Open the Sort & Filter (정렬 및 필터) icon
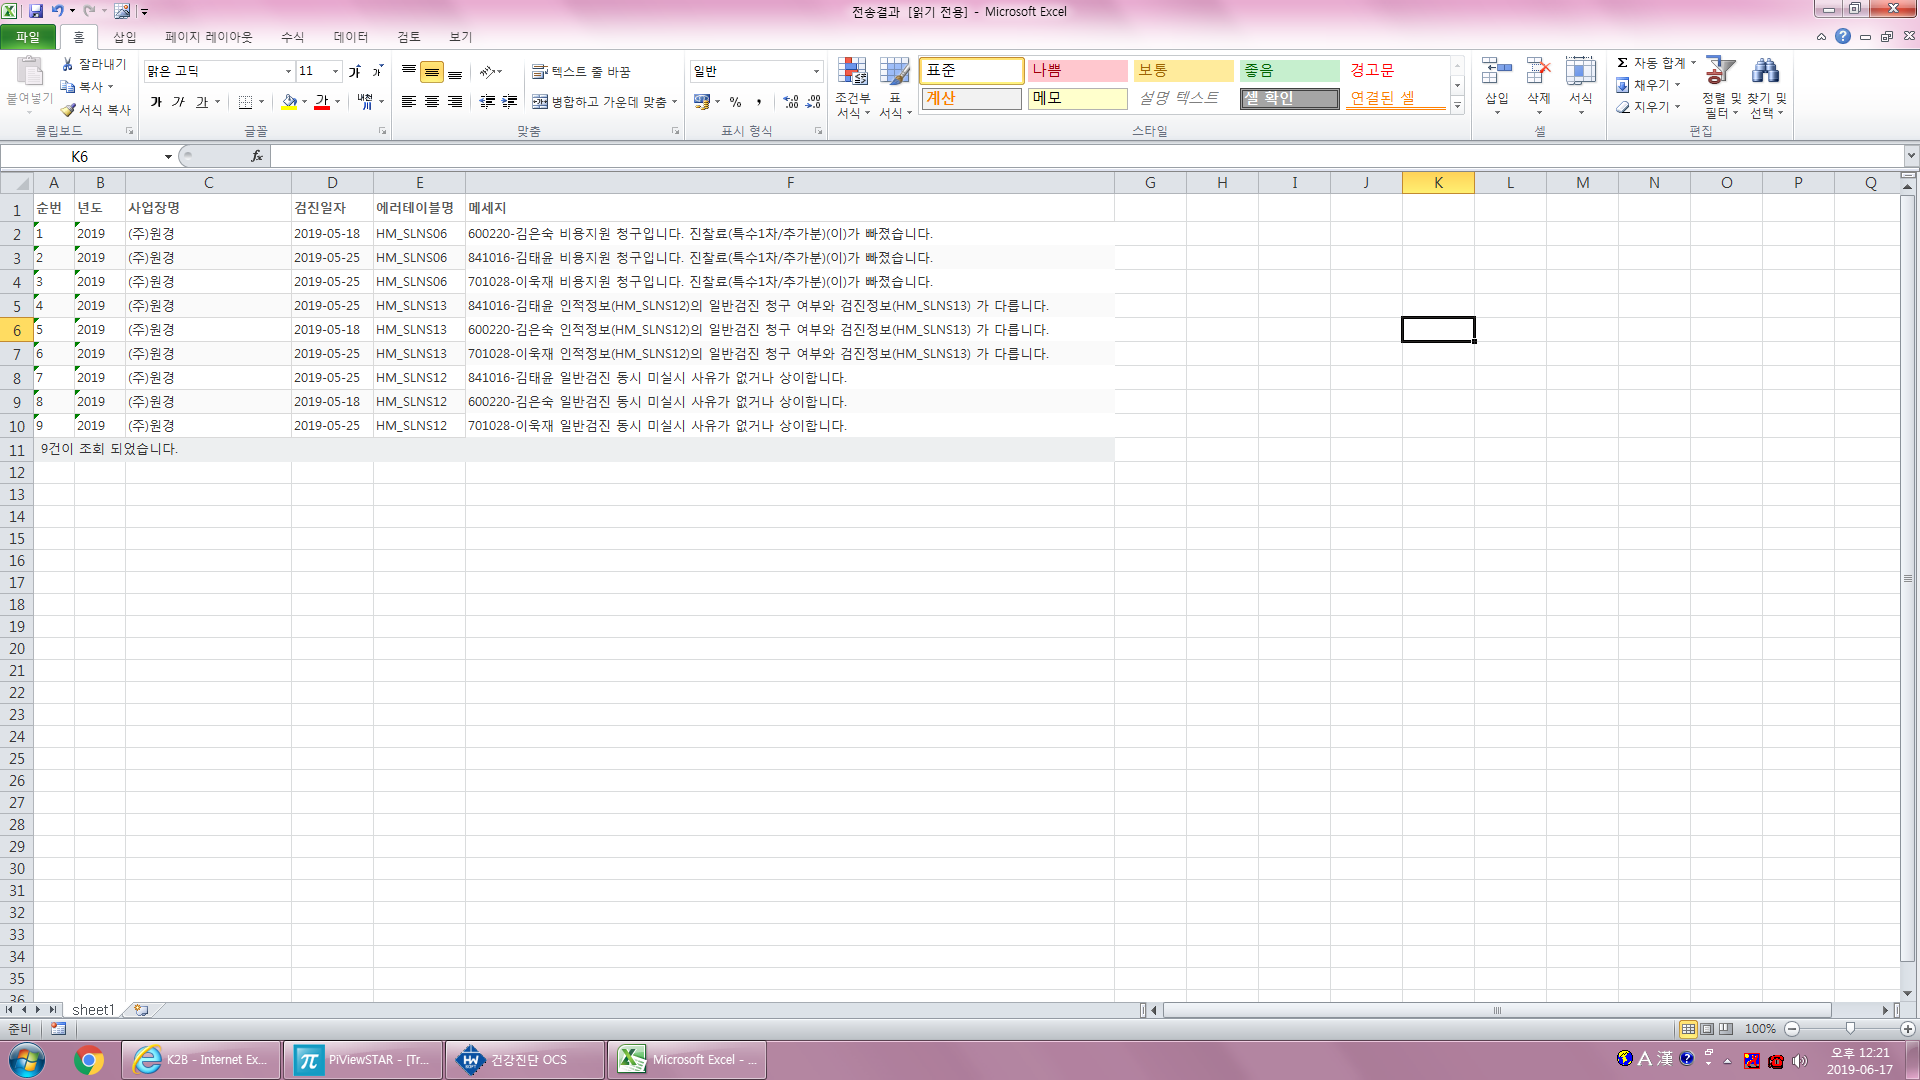The width and height of the screenshot is (1920, 1080). pos(1721,71)
